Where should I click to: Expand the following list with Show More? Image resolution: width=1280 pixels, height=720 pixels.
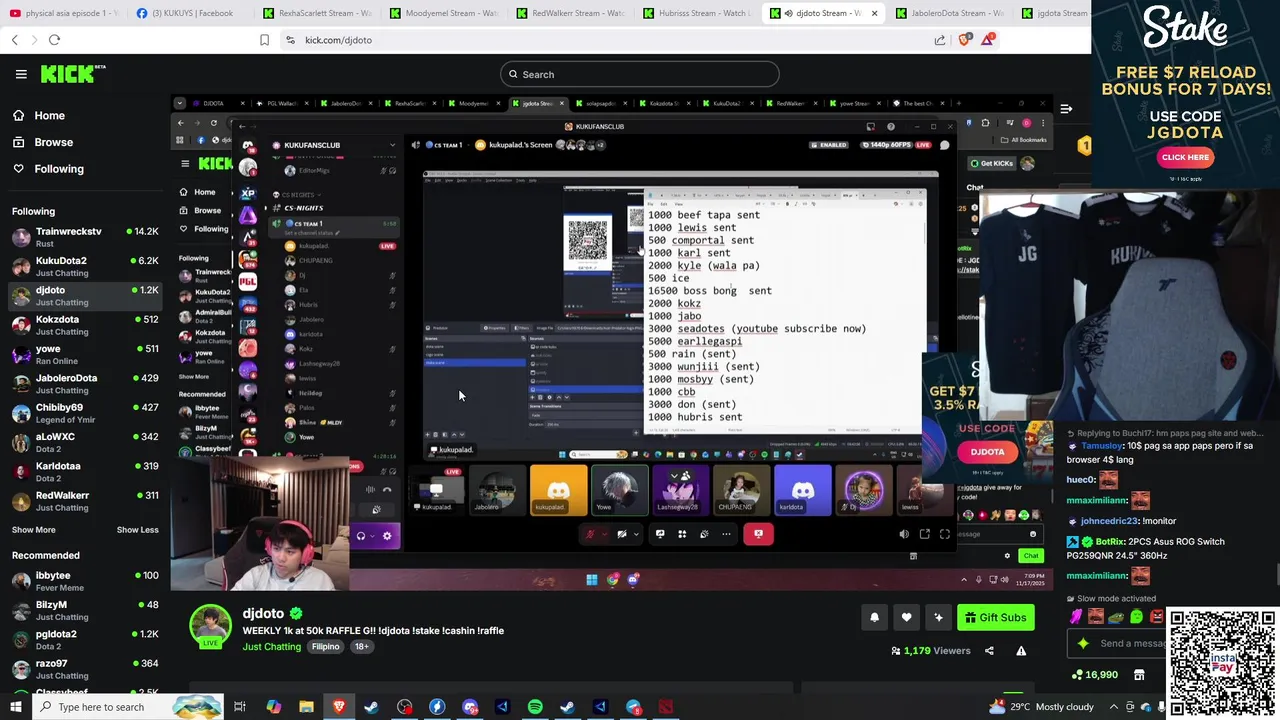33,530
